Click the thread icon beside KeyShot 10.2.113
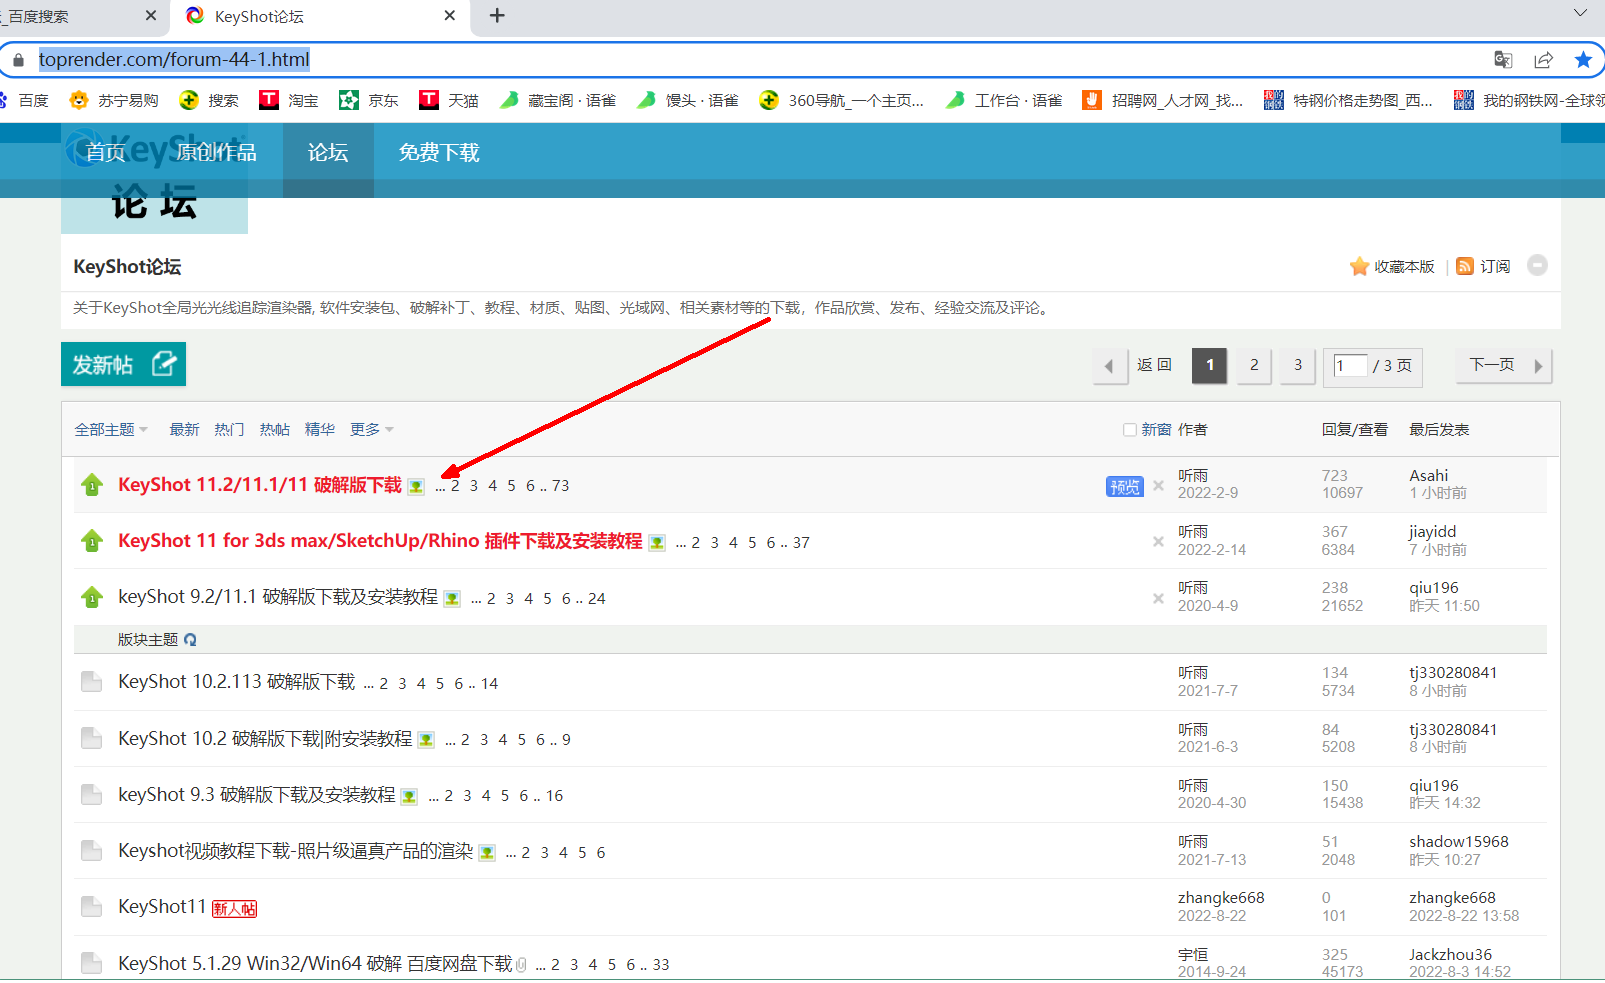1605x983 pixels. 91,682
